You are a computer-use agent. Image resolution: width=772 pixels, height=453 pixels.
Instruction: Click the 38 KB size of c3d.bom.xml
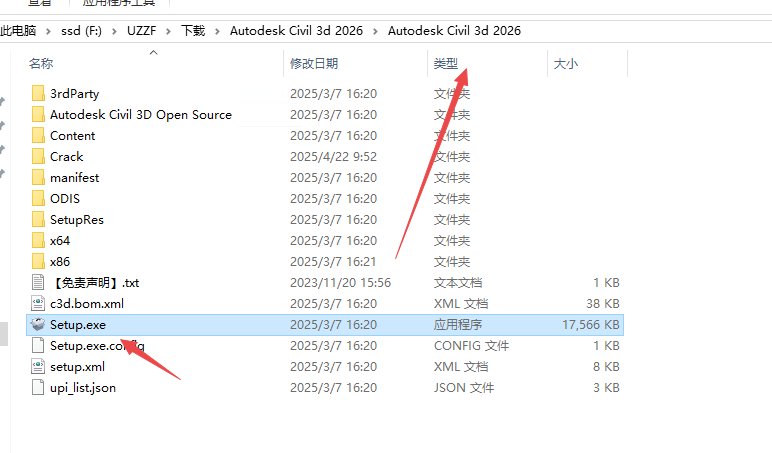(x=603, y=304)
